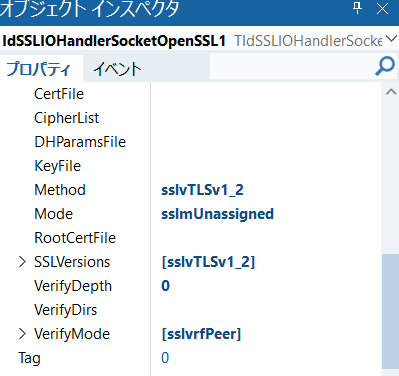
Task: Pin the Object Inspector panel
Action: [358, 8]
